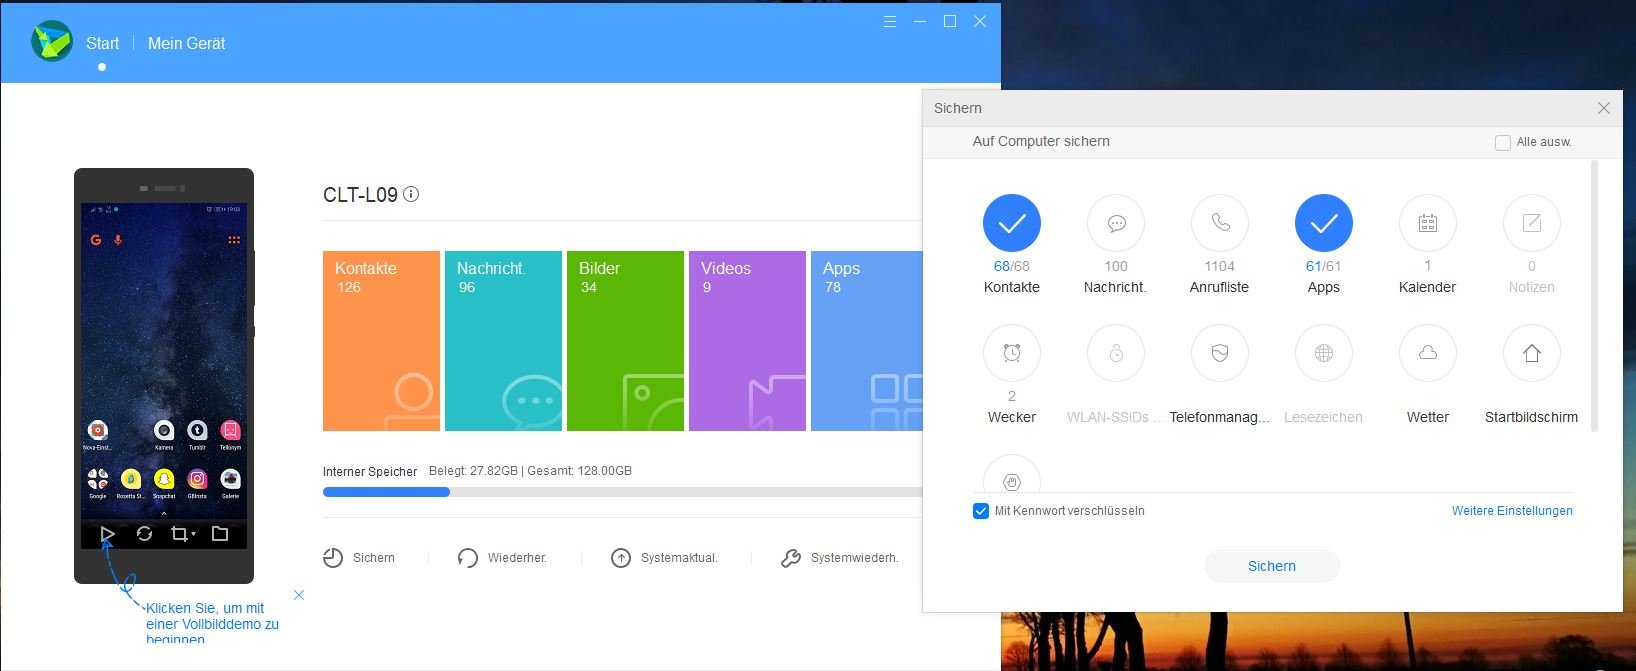The height and width of the screenshot is (671, 1636).
Task: Click Google search G on phone preview
Action: 96,240
